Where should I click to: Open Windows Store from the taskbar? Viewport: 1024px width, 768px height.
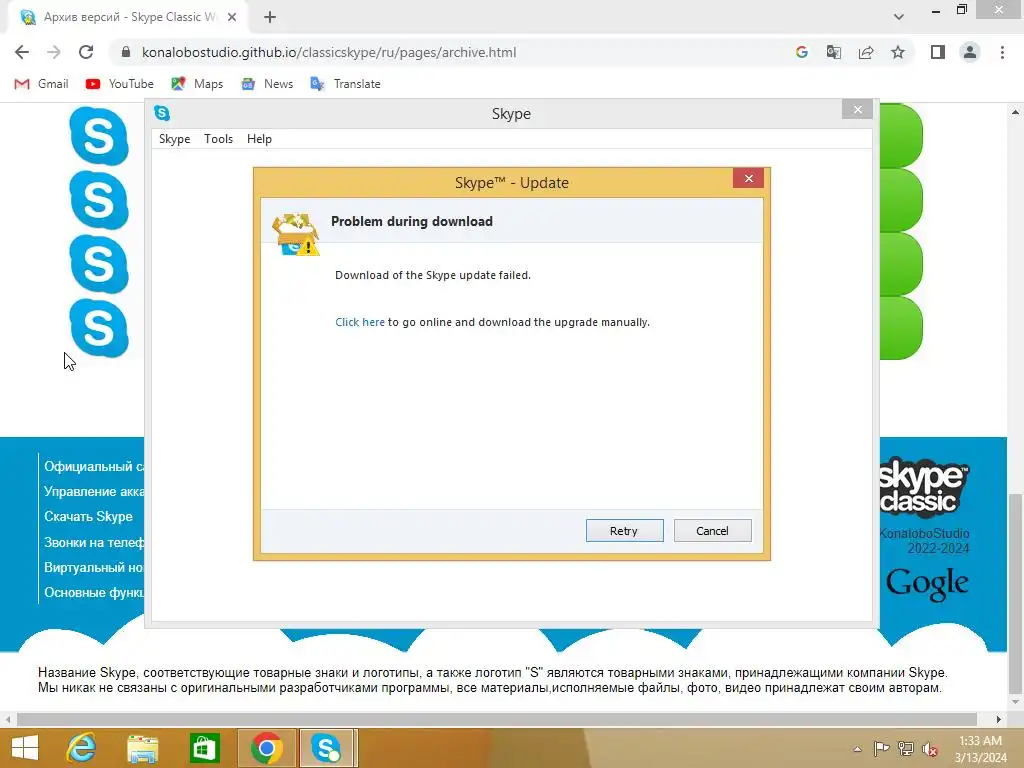204,748
